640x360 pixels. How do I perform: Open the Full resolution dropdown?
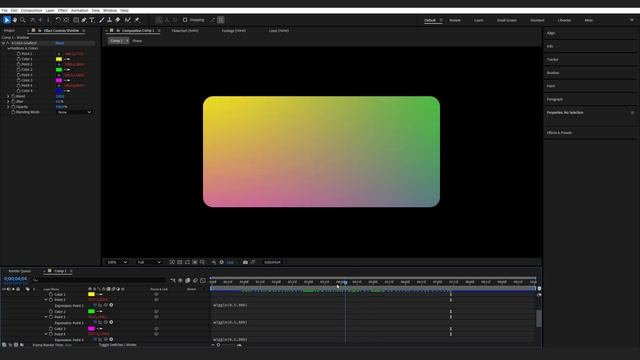pyautogui.click(x=149, y=262)
